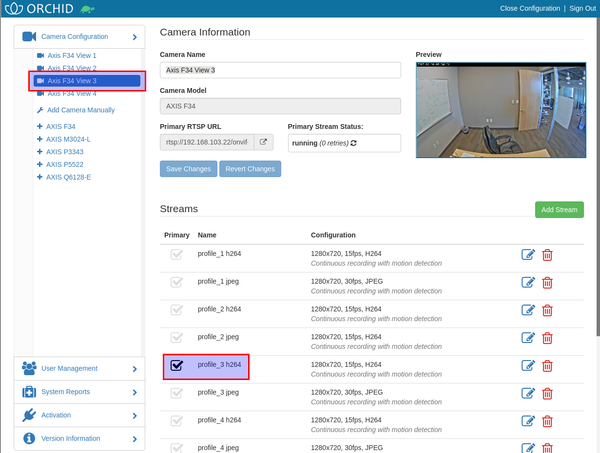Select Axis F34 View 3 camera

click(x=87, y=81)
